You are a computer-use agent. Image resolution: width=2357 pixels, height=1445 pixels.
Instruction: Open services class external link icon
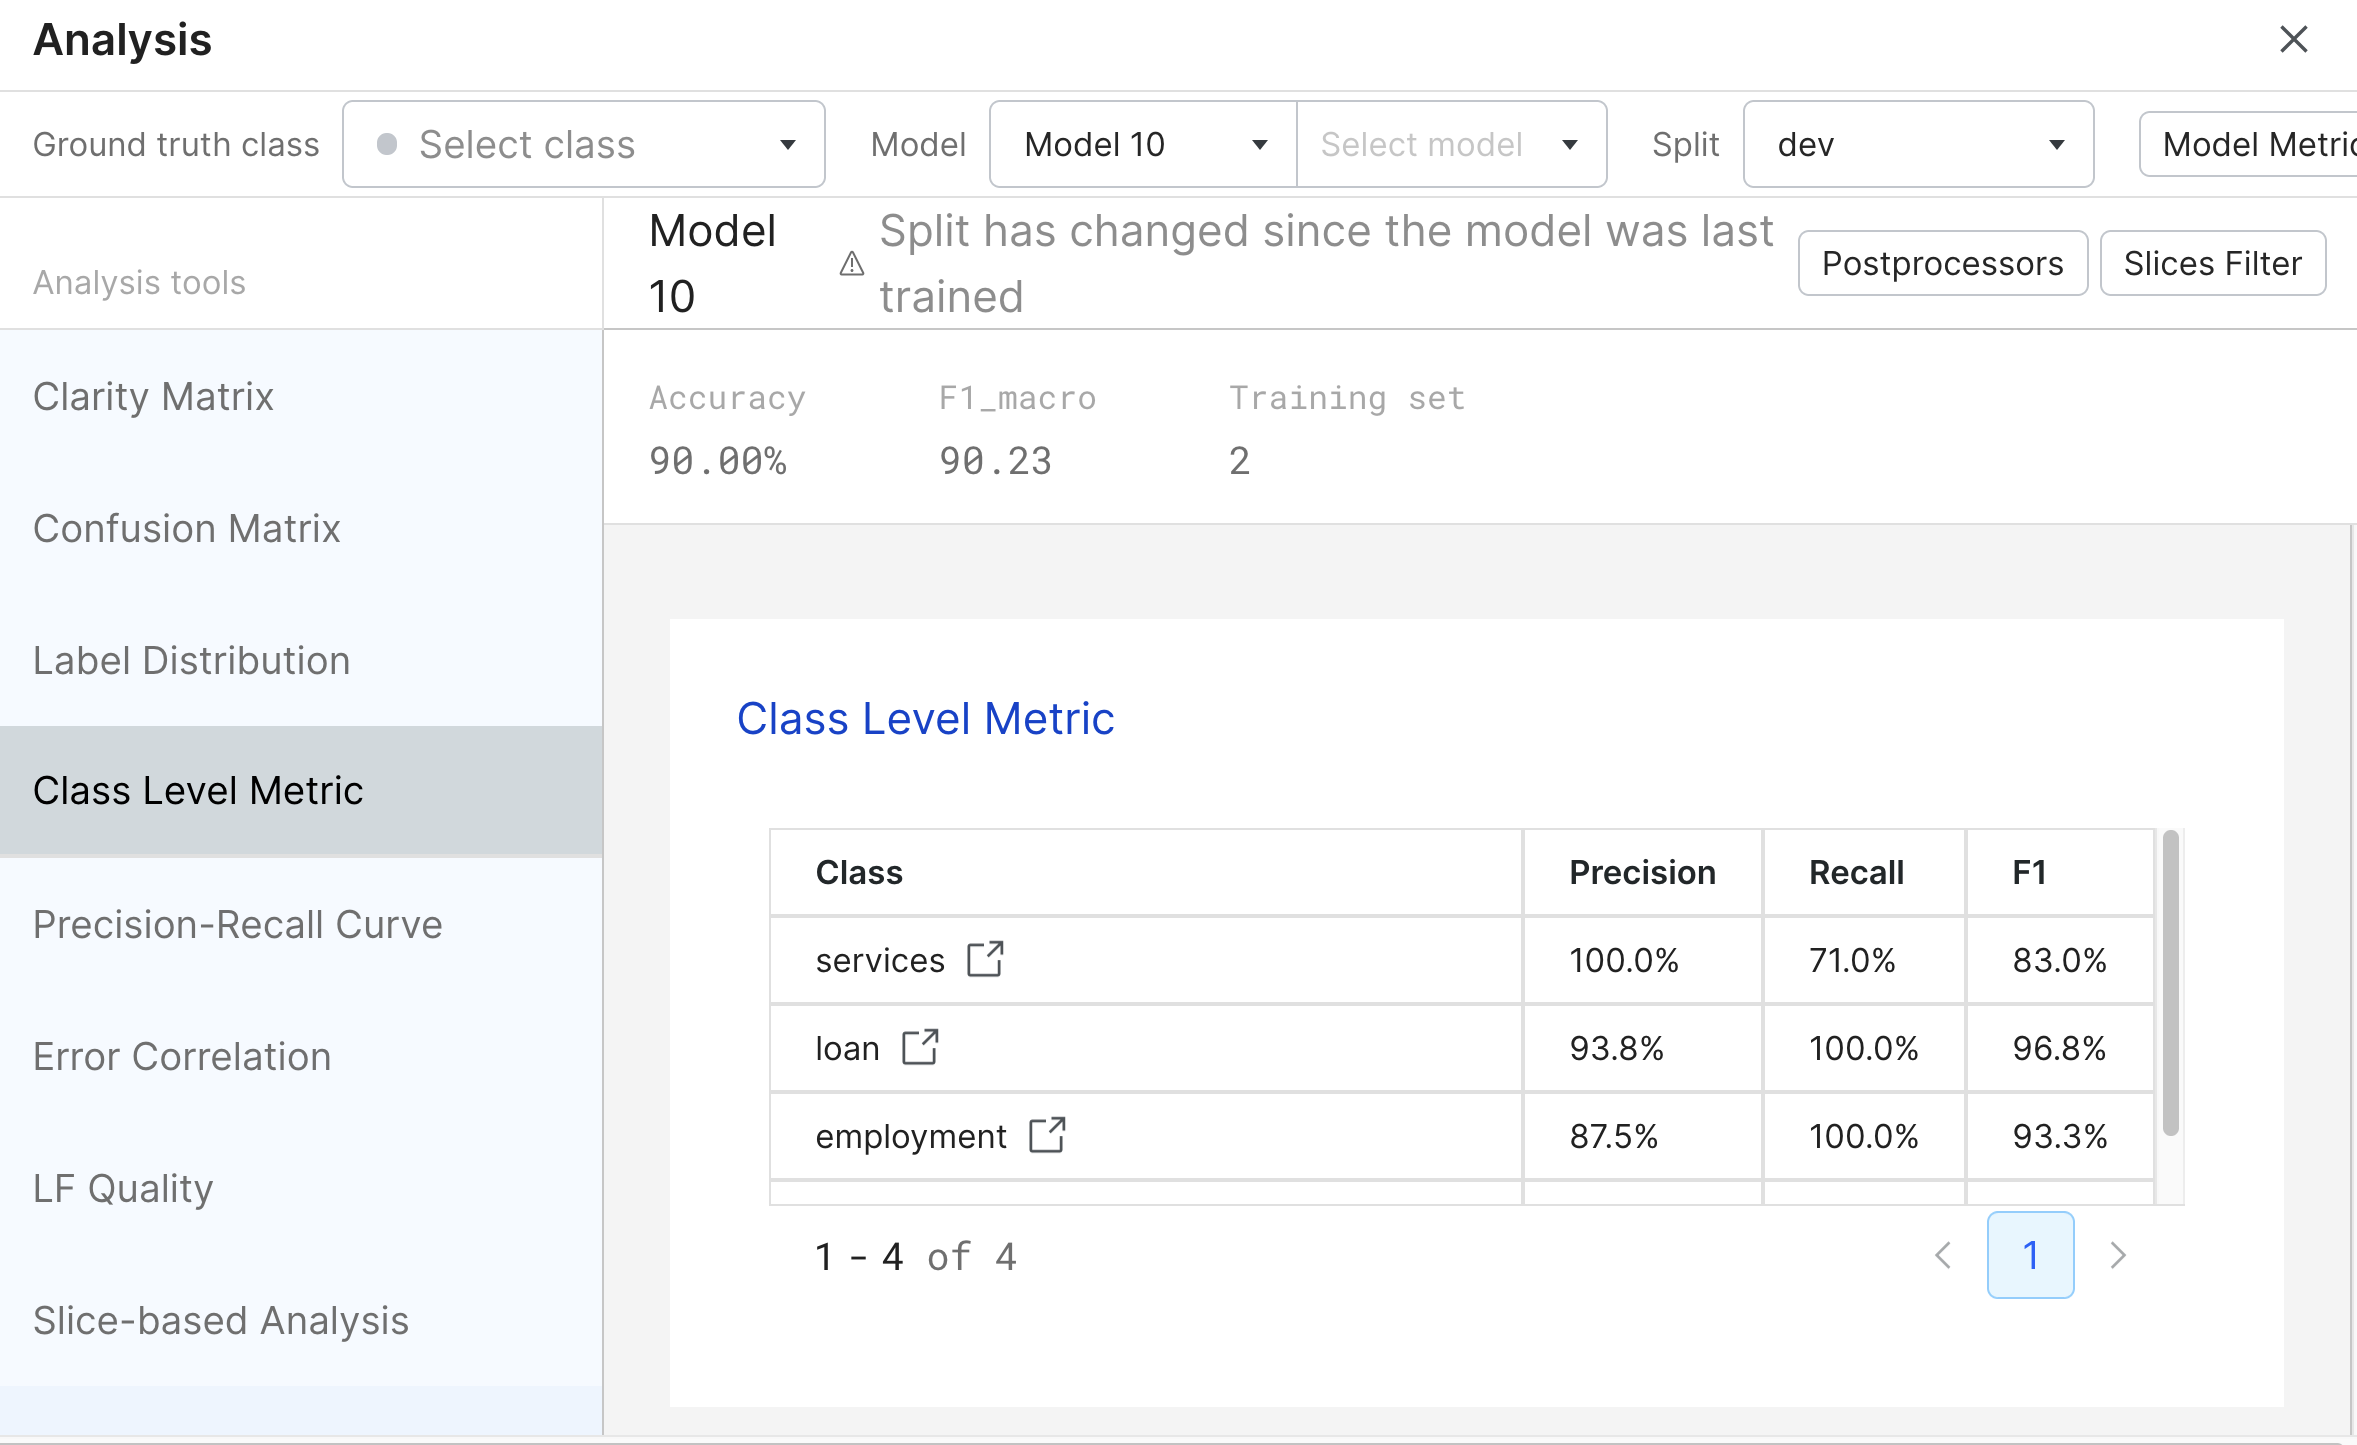[985, 959]
